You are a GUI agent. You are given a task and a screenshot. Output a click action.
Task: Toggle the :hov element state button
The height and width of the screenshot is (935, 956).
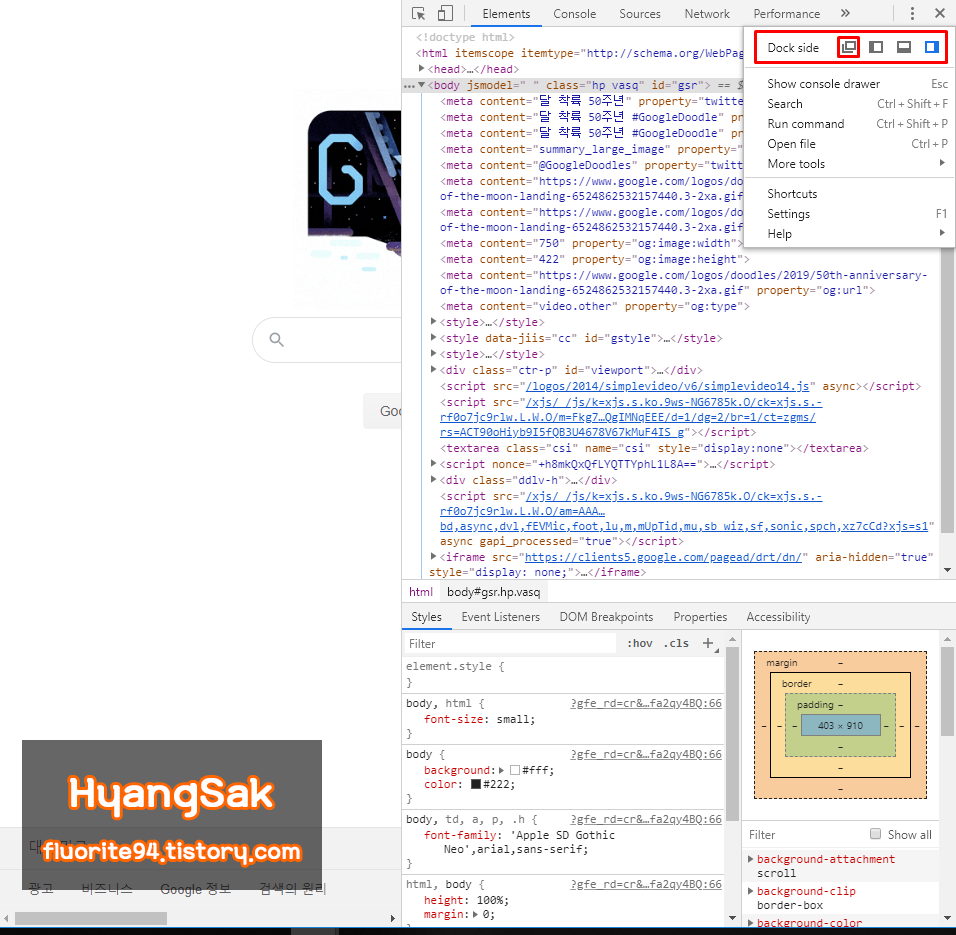(x=640, y=643)
